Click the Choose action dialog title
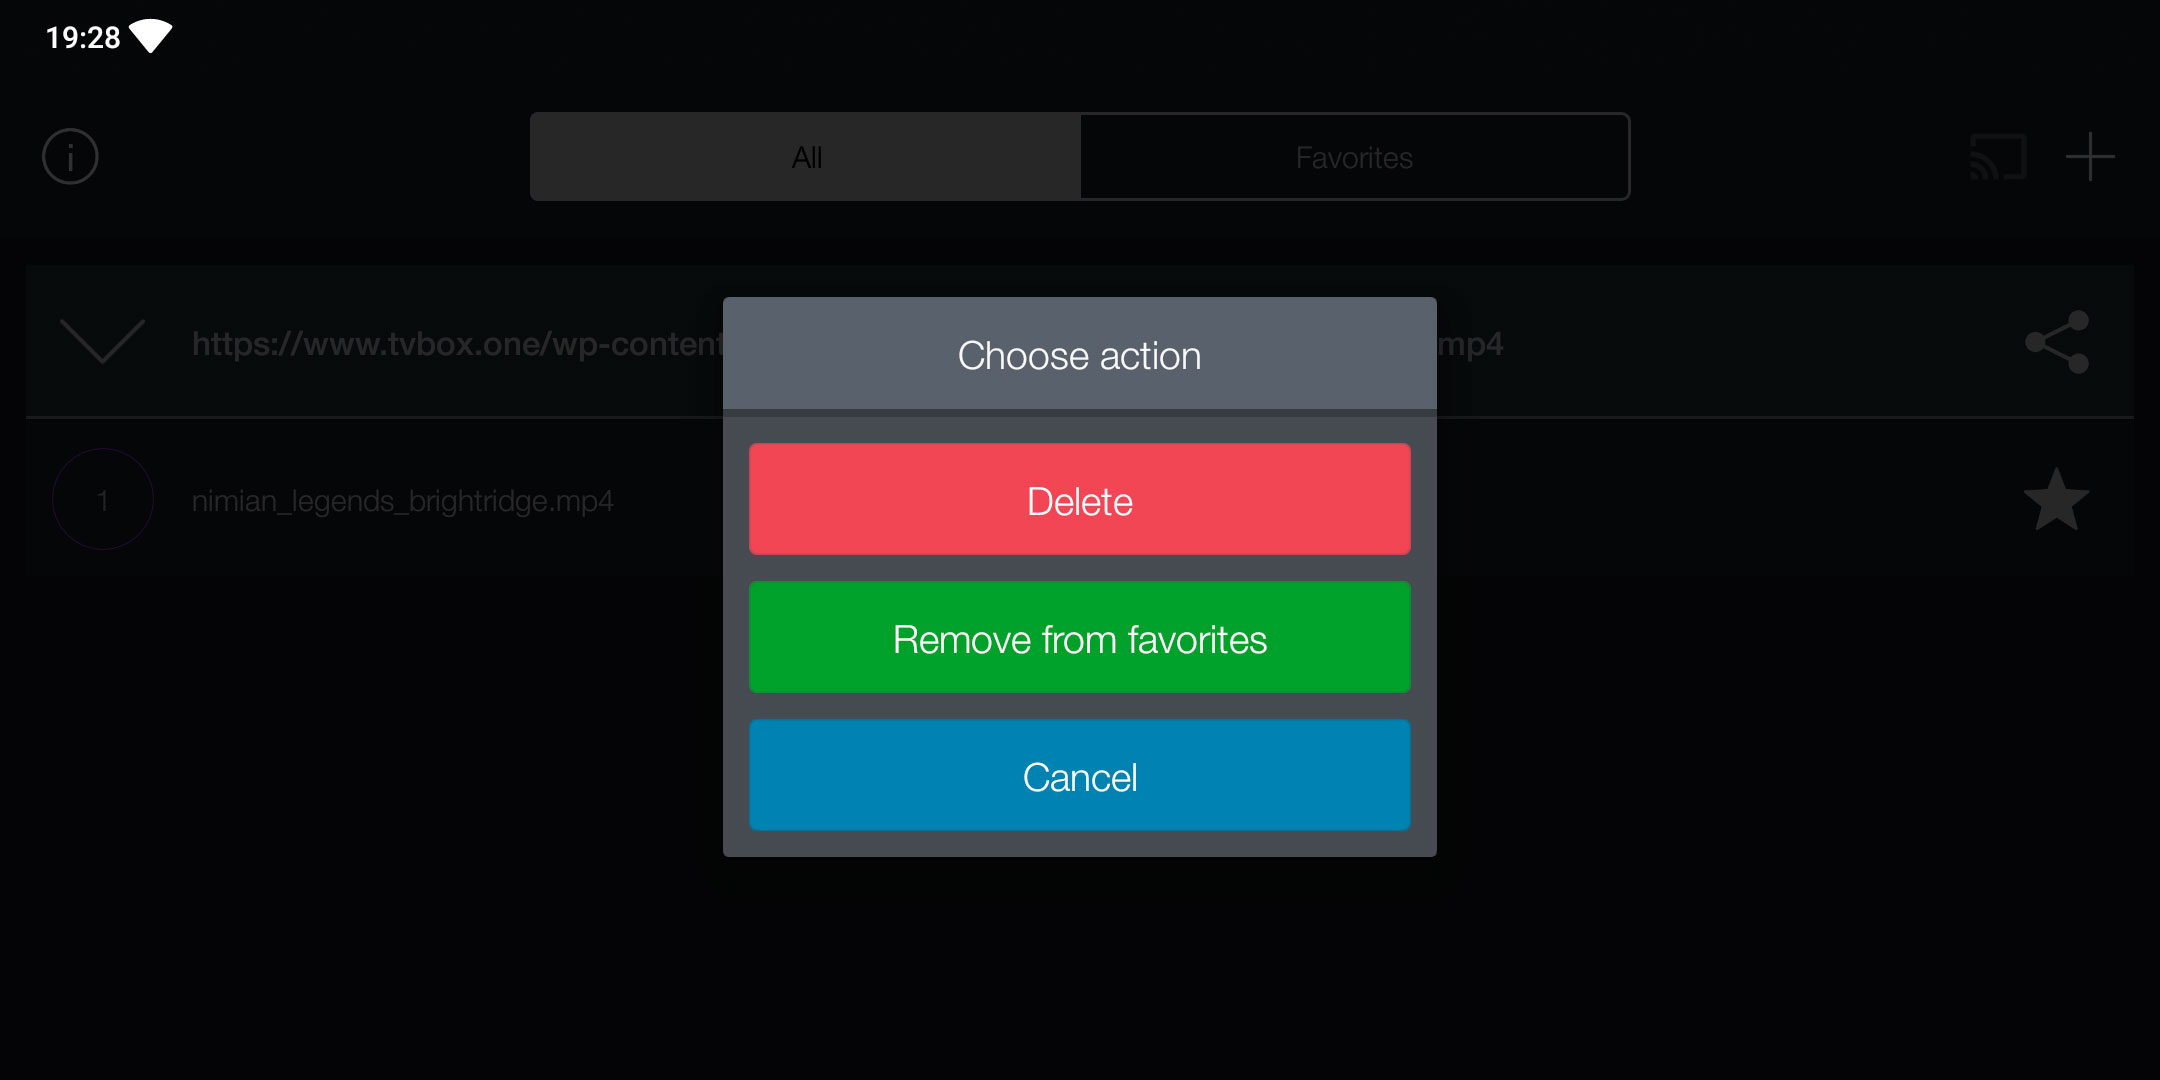Image resolution: width=2160 pixels, height=1080 pixels. click(1080, 356)
